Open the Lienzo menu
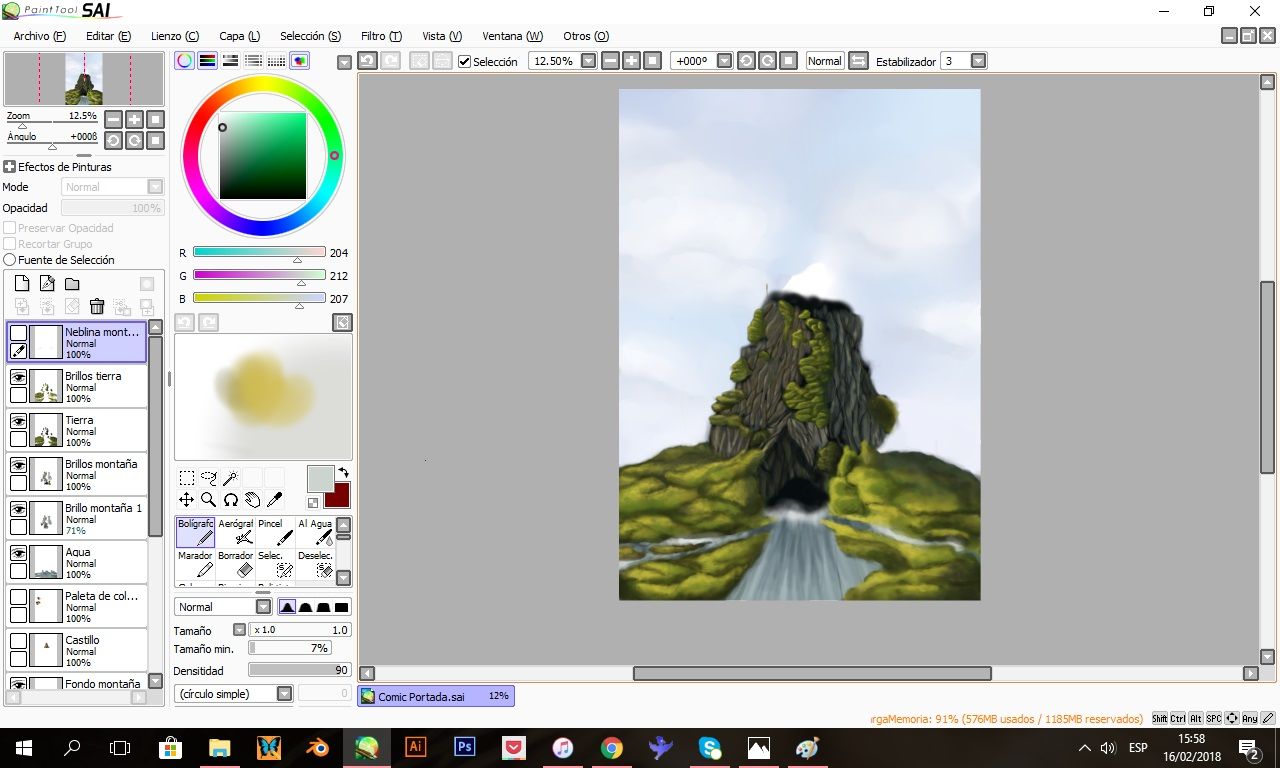Screen dimensions: 1280x768 pos(175,36)
